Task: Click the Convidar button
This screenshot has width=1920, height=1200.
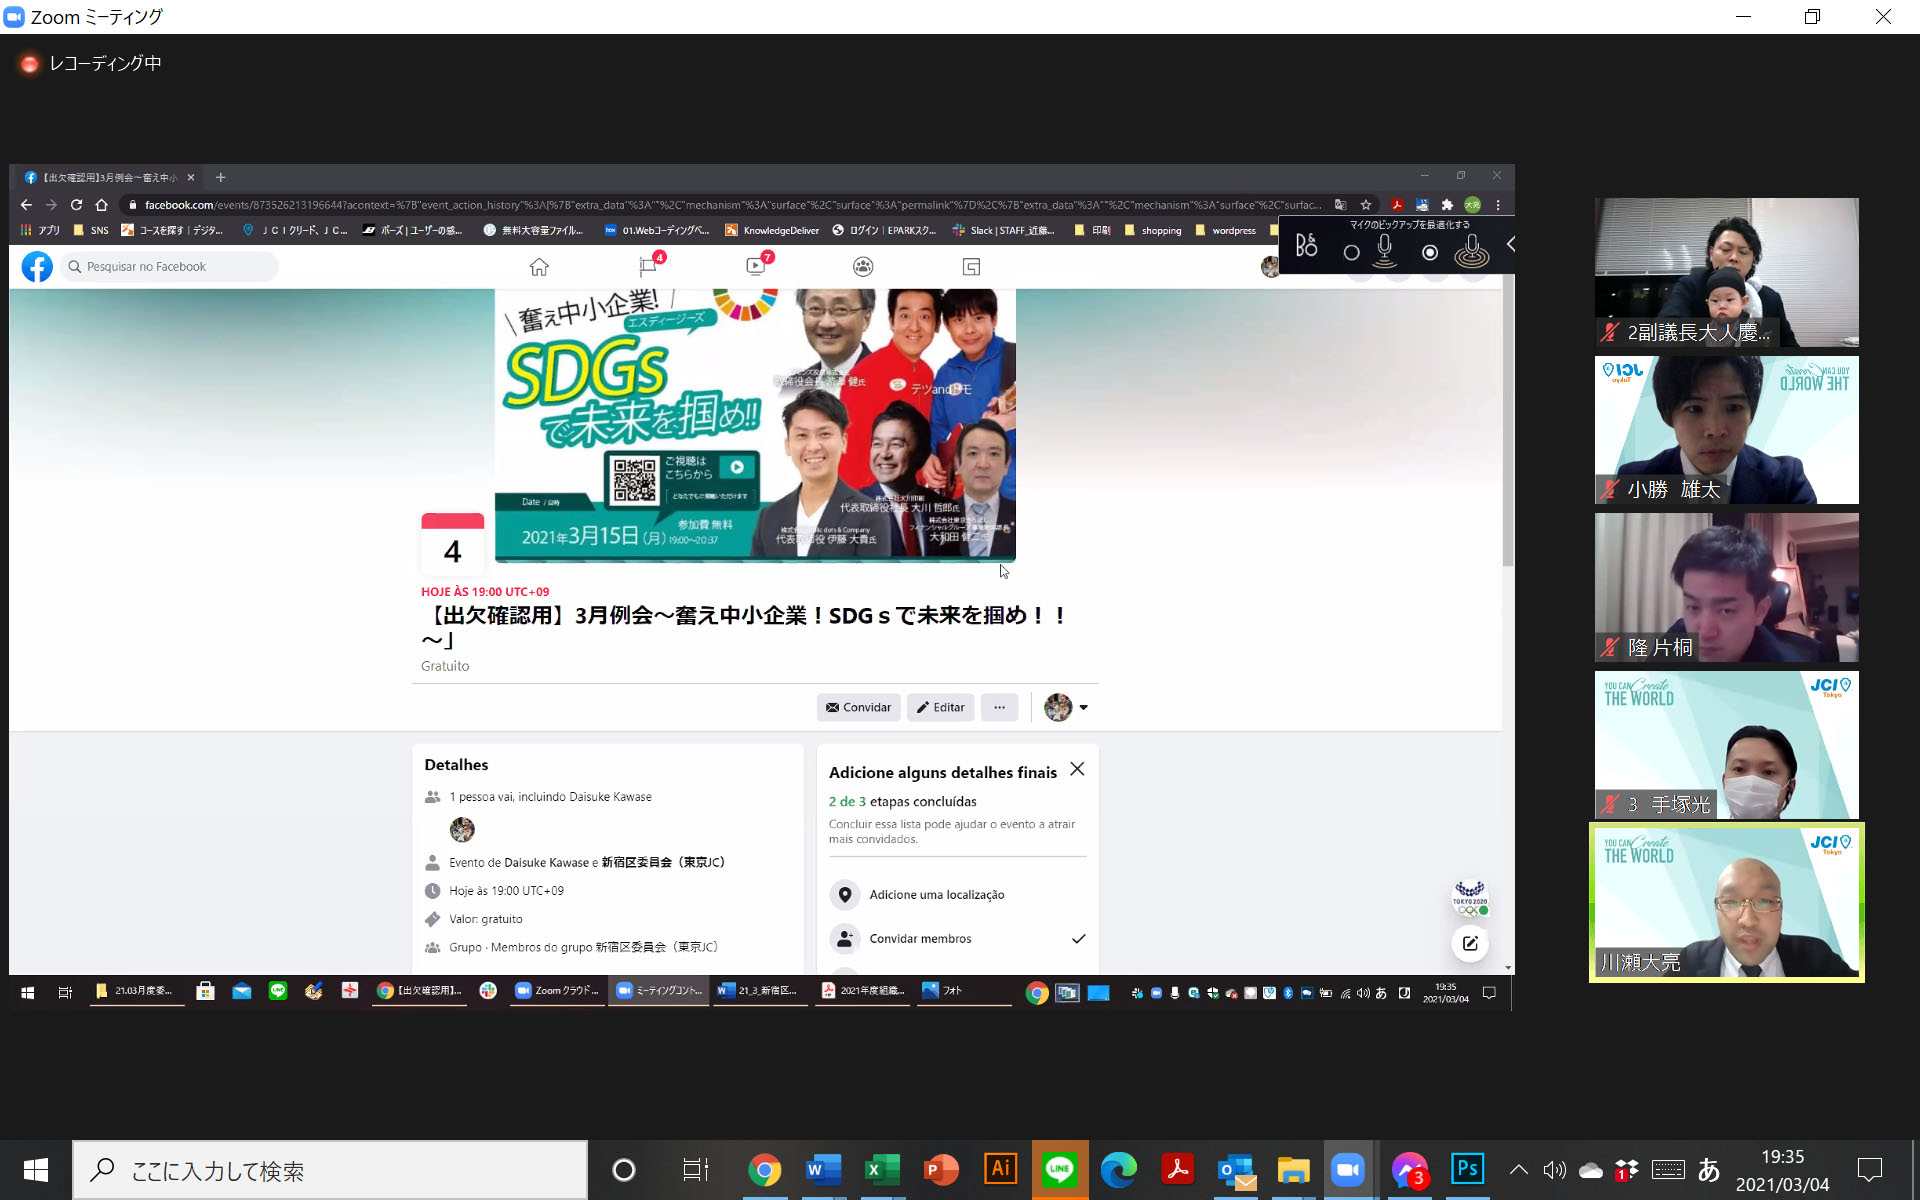Action: 858,708
